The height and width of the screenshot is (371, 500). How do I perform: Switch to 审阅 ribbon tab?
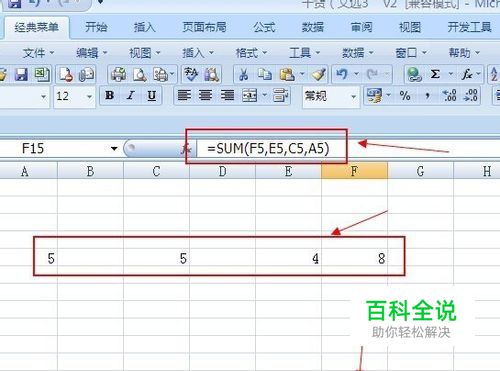pyautogui.click(x=361, y=27)
